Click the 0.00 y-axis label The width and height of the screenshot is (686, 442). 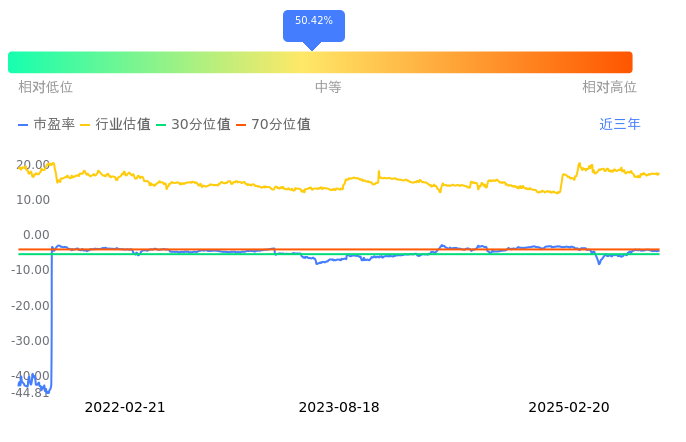pyautogui.click(x=38, y=235)
